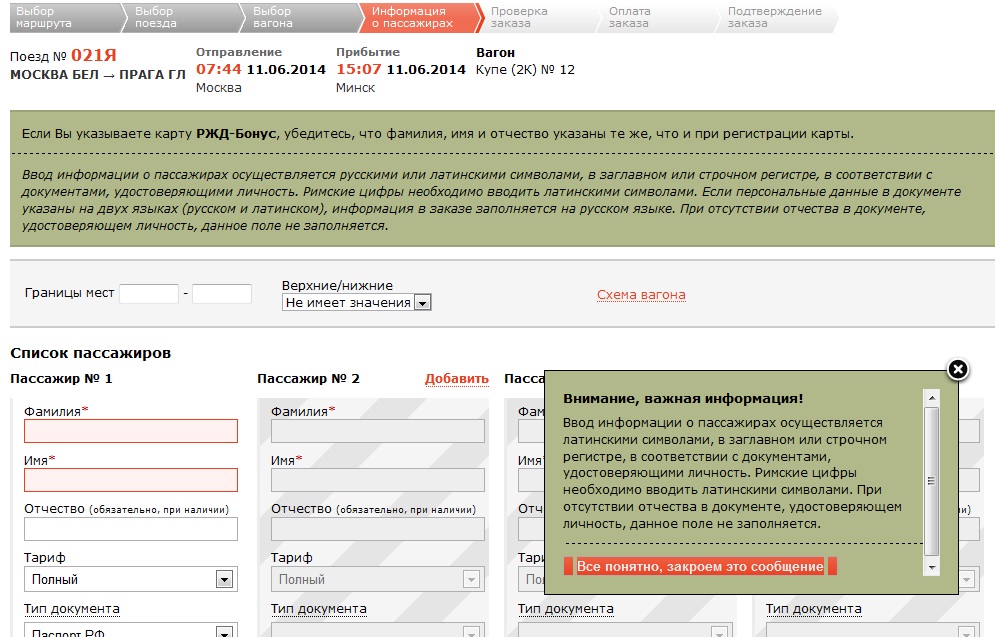Click the popup scrollbar up arrow
995x637 pixels.
(932, 398)
